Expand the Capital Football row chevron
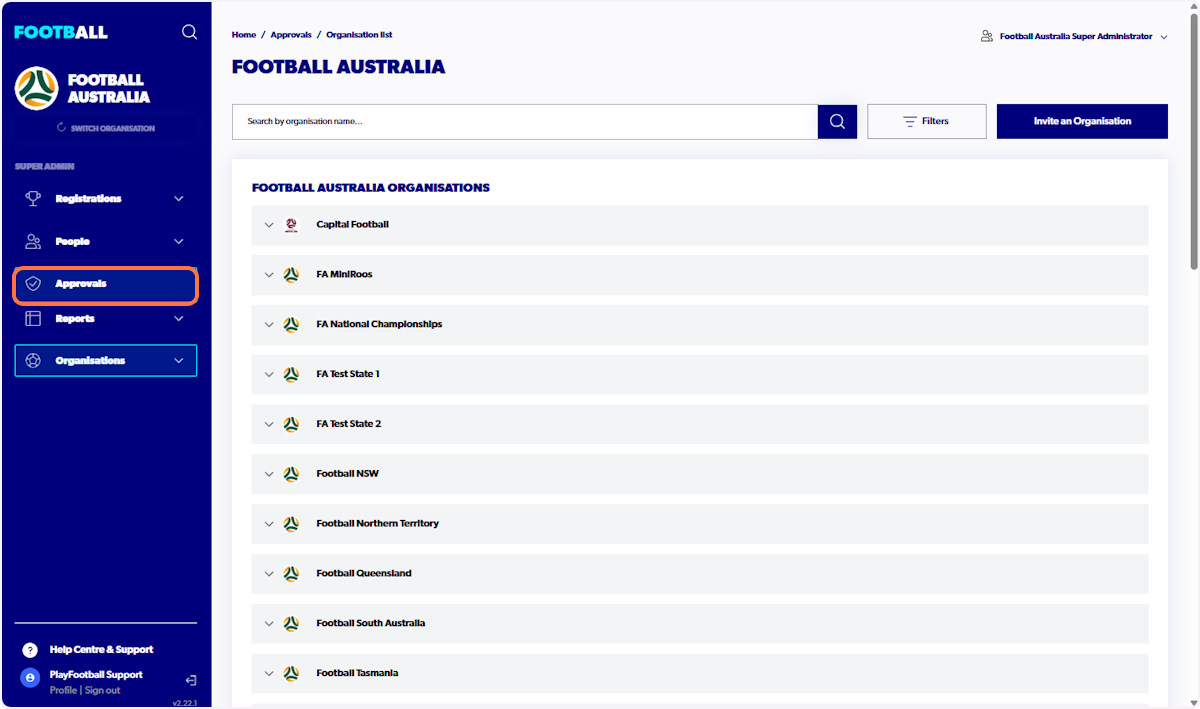 [268, 225]
